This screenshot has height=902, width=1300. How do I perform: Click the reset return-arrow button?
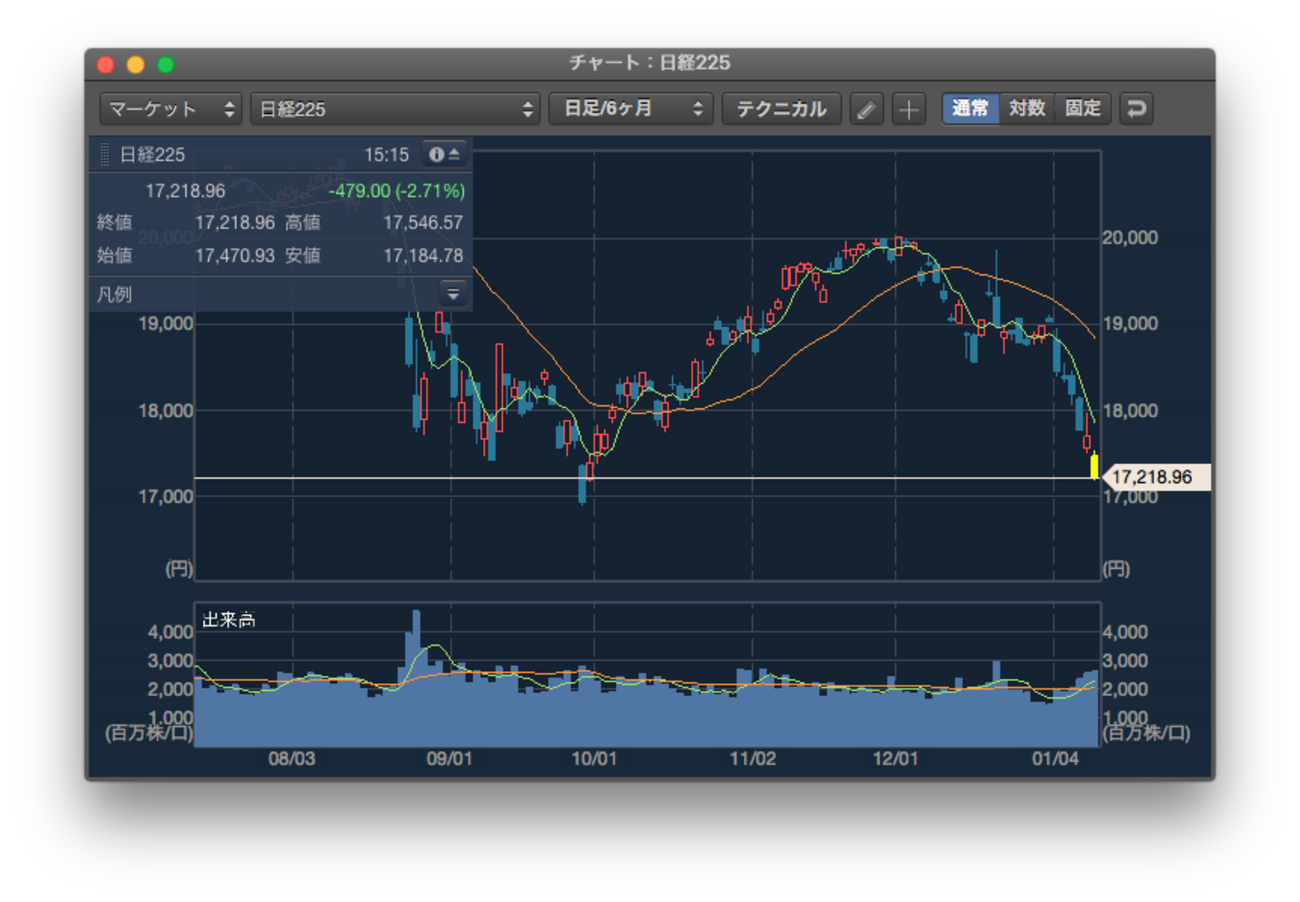pos(1135,109)
